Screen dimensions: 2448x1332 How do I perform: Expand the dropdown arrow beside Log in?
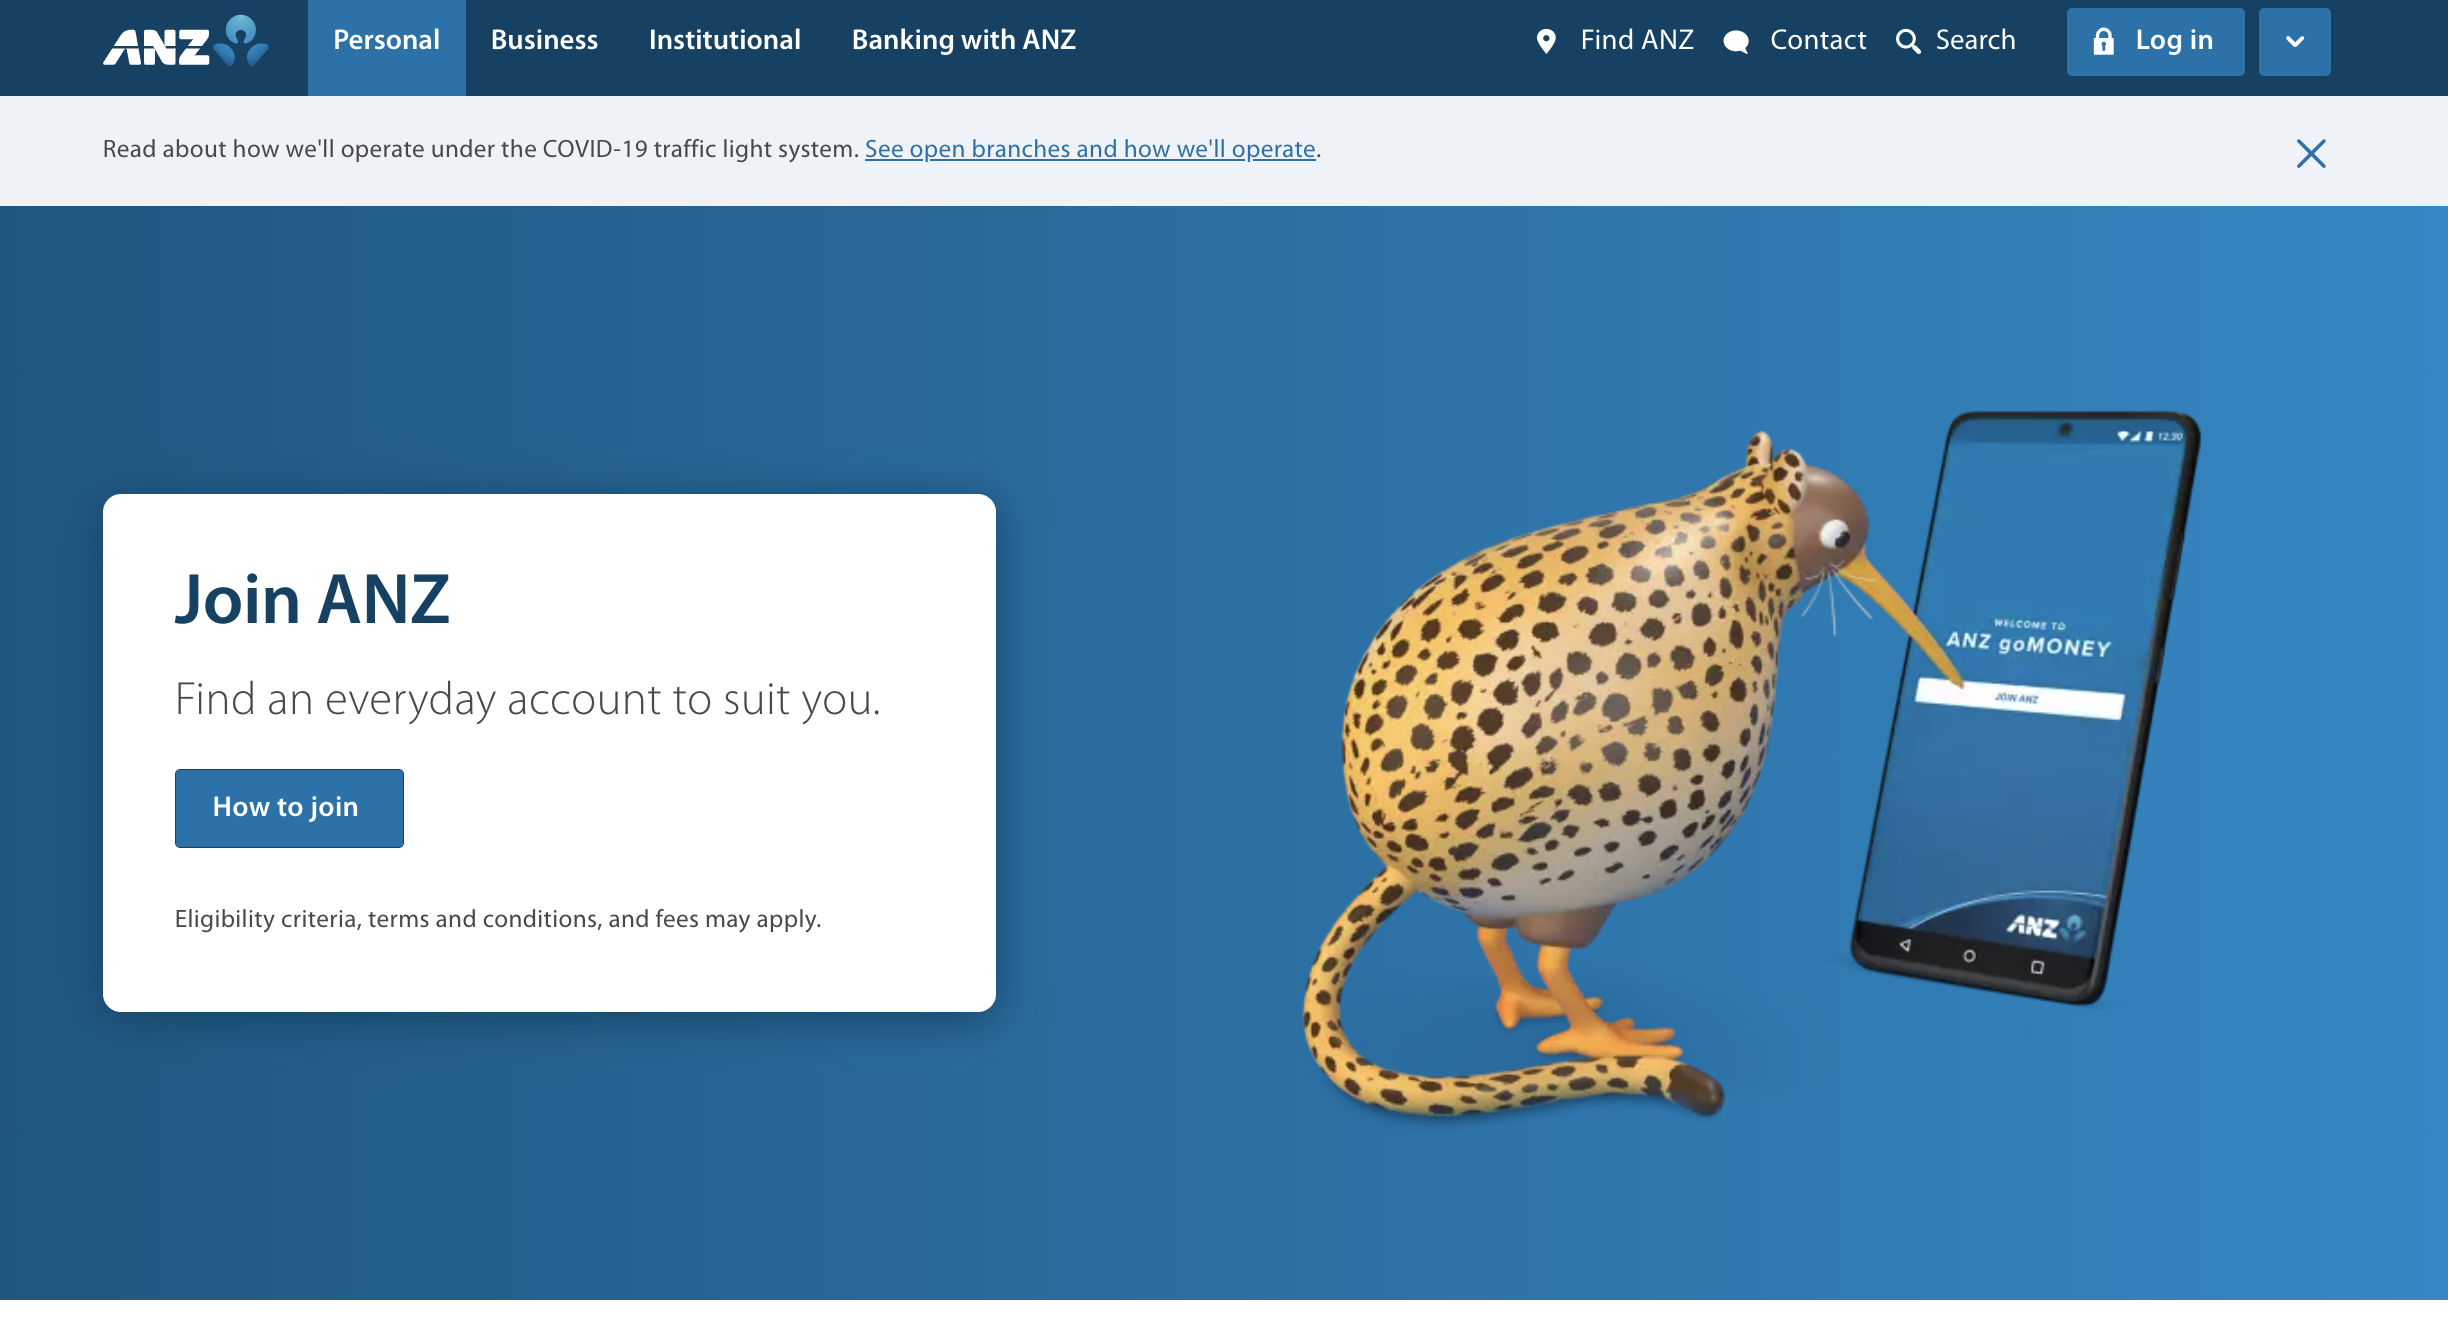(x=2294, y=41)
